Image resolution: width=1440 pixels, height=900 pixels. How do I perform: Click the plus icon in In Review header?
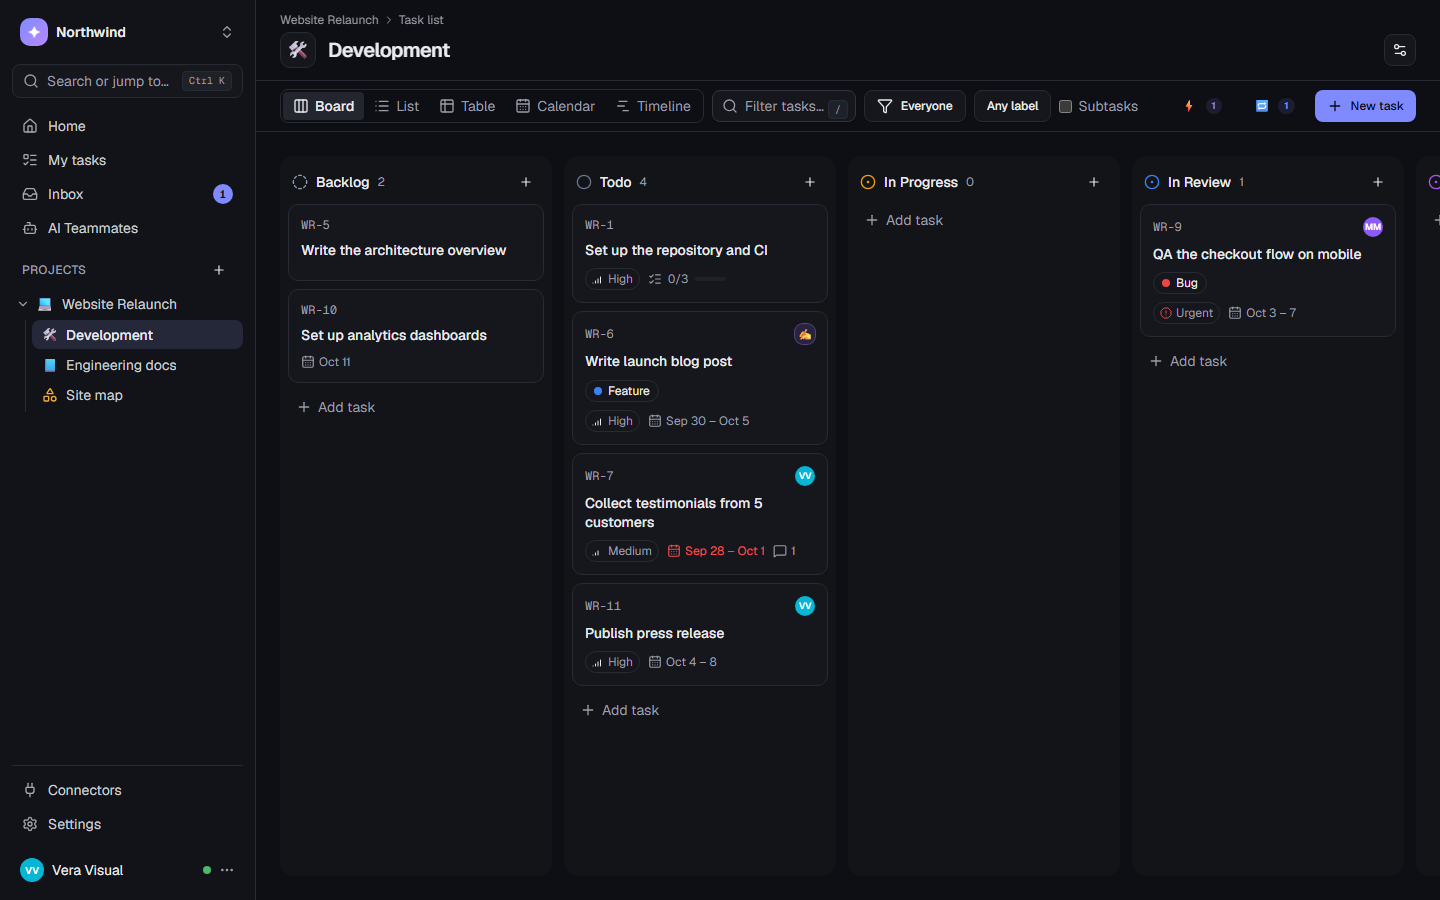tap(1378, 182)
